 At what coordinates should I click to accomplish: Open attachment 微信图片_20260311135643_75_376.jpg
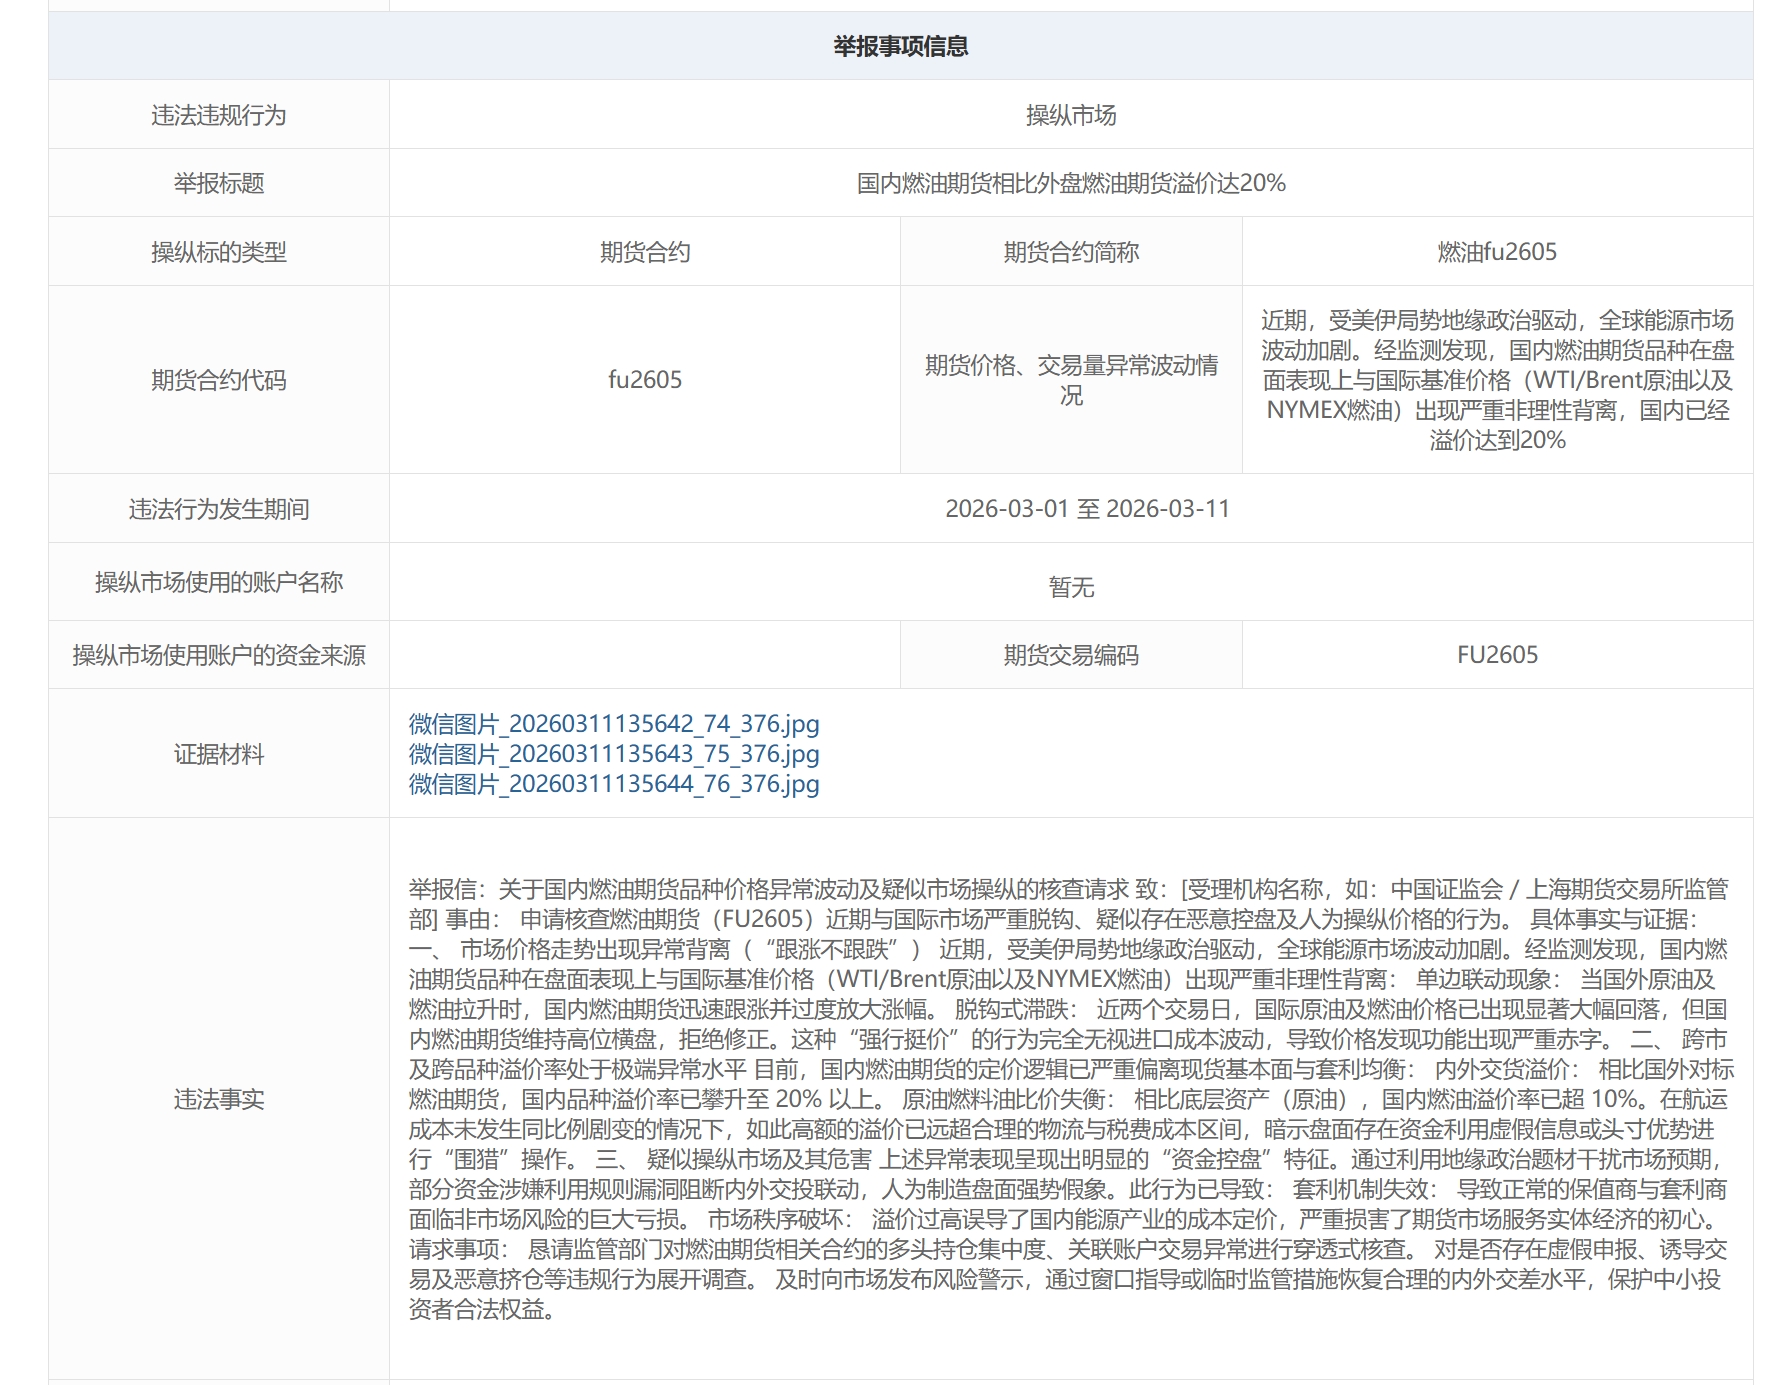point(614,754)
